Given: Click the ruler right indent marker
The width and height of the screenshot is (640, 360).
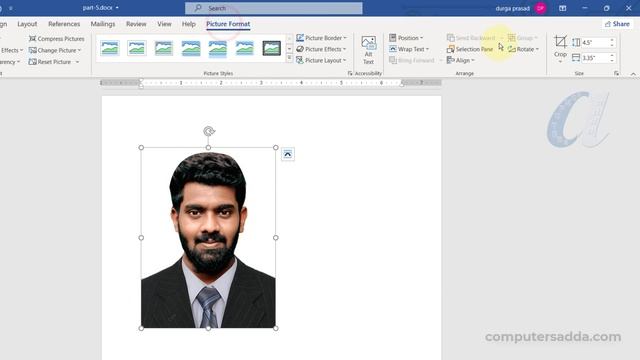Looking at the screenshot, I should coord(402,84).
